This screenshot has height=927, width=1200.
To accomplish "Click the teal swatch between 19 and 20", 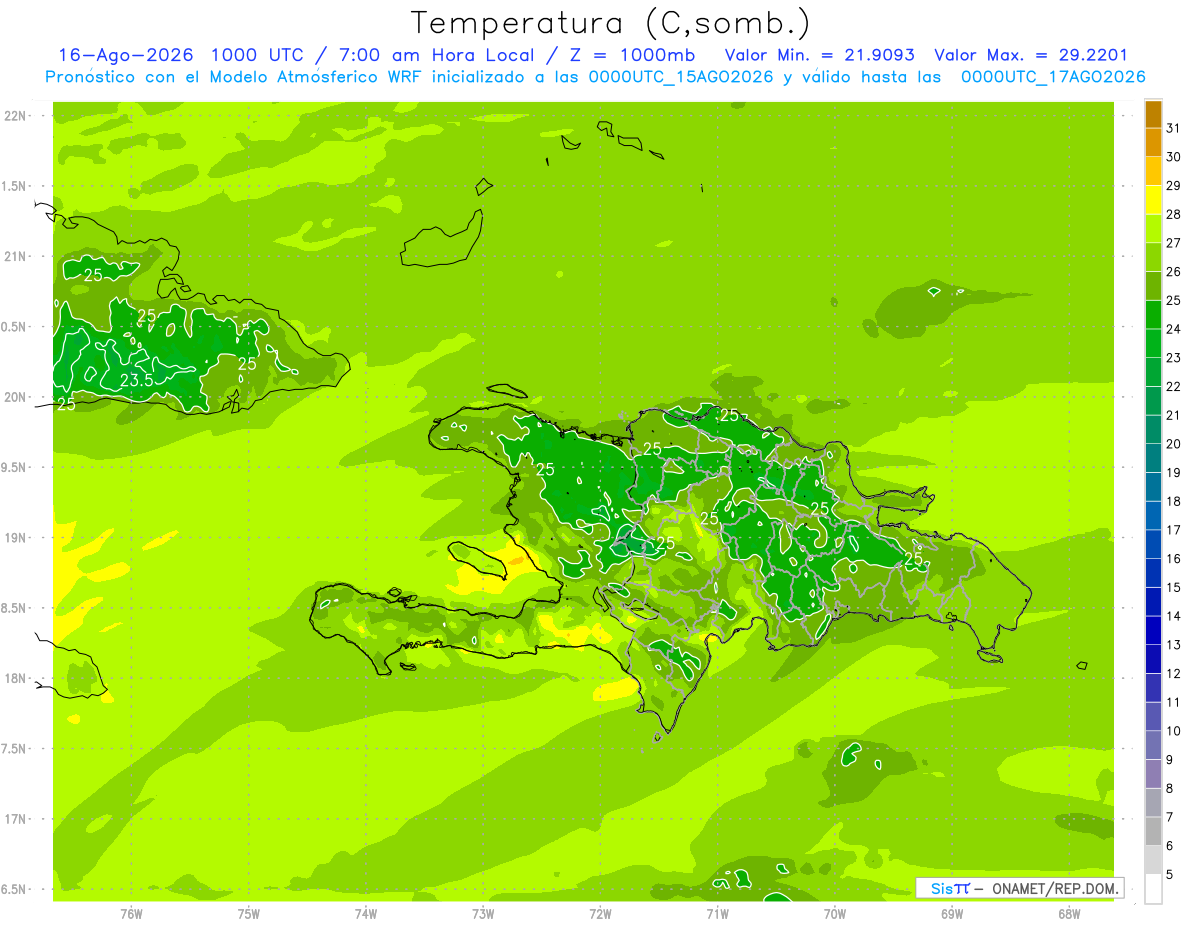I will click(x=1153, y=458).
